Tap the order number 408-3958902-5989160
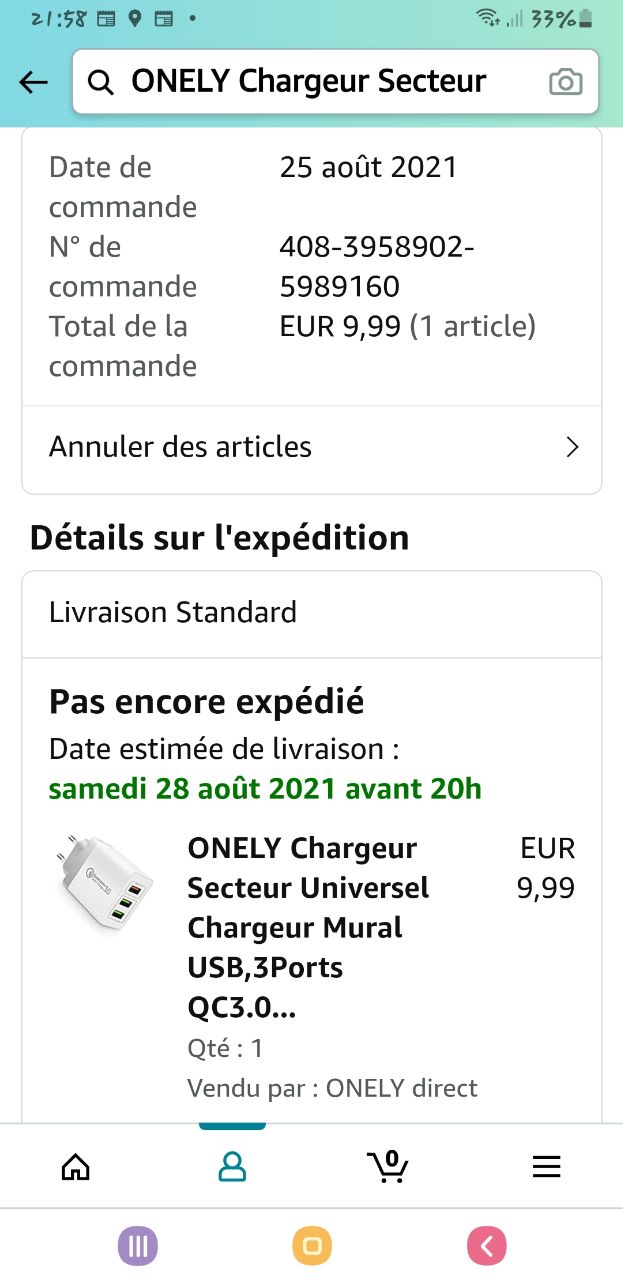The image size is (623, 1280). click(x=377, y=267)
